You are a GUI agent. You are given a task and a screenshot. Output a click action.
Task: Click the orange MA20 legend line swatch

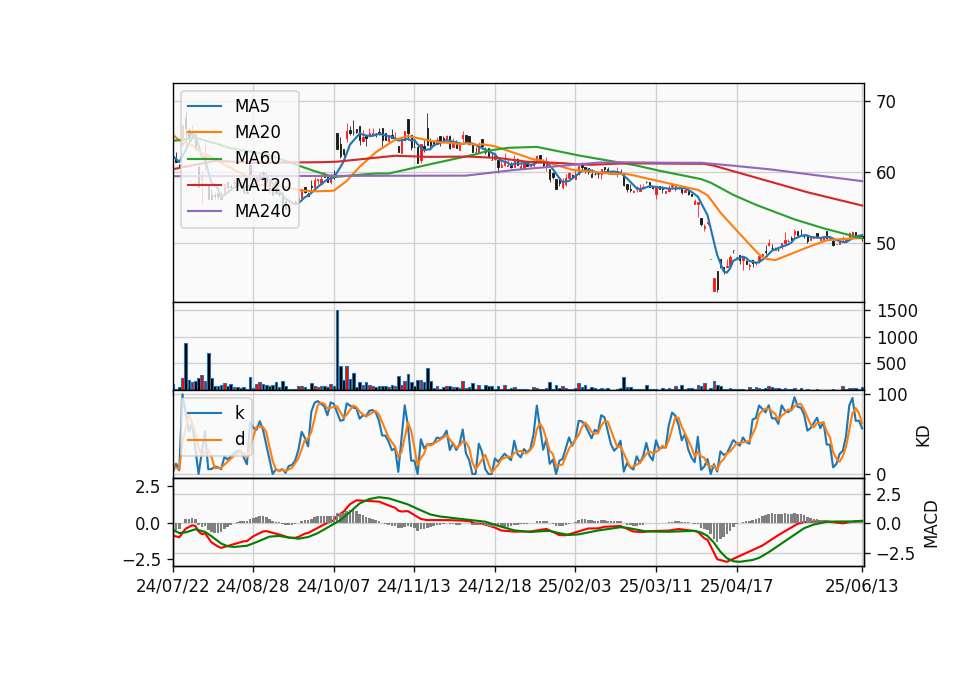pos(204,132)
